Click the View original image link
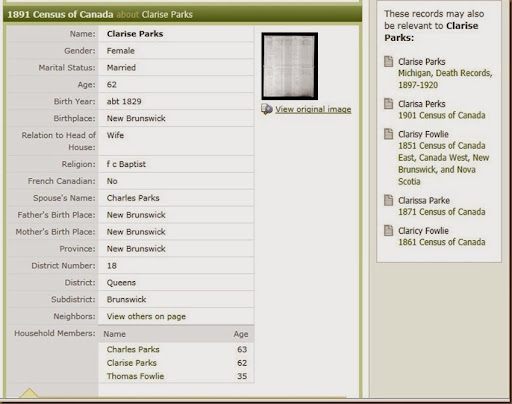Viewport: 512px width, 404px height. coord(313,109)
